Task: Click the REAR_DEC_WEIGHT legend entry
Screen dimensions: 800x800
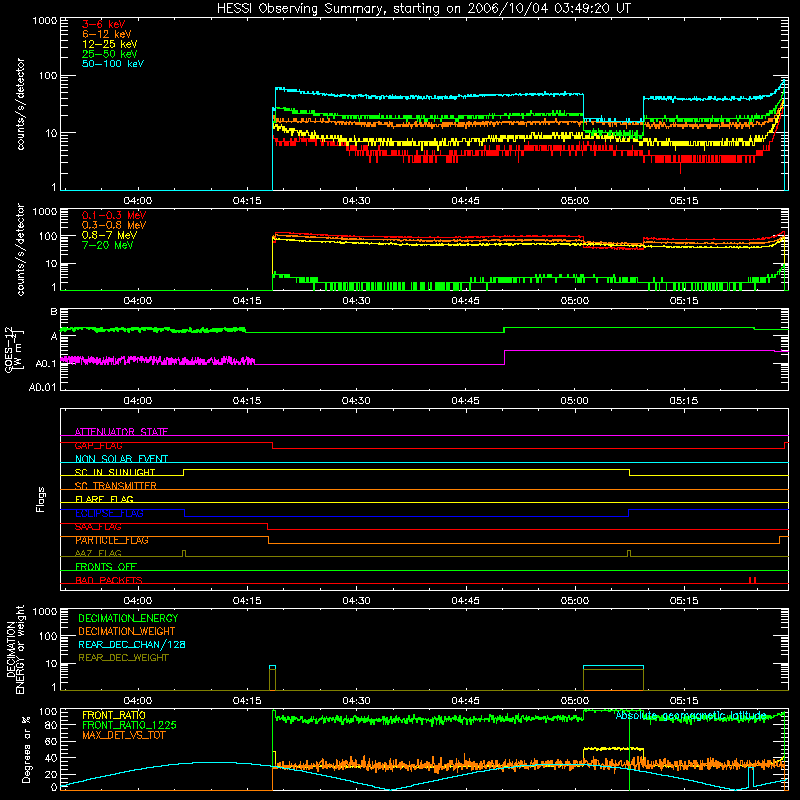Action: click(123, 658)
